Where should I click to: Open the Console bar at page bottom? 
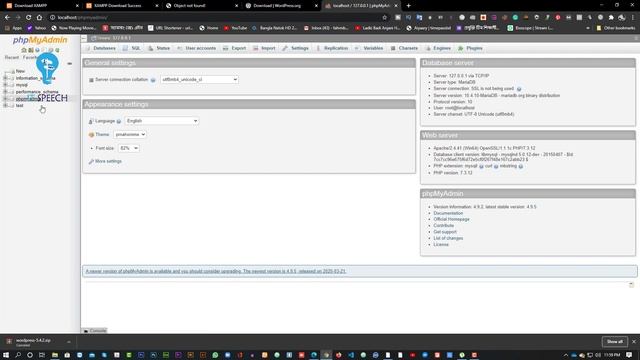95,331
